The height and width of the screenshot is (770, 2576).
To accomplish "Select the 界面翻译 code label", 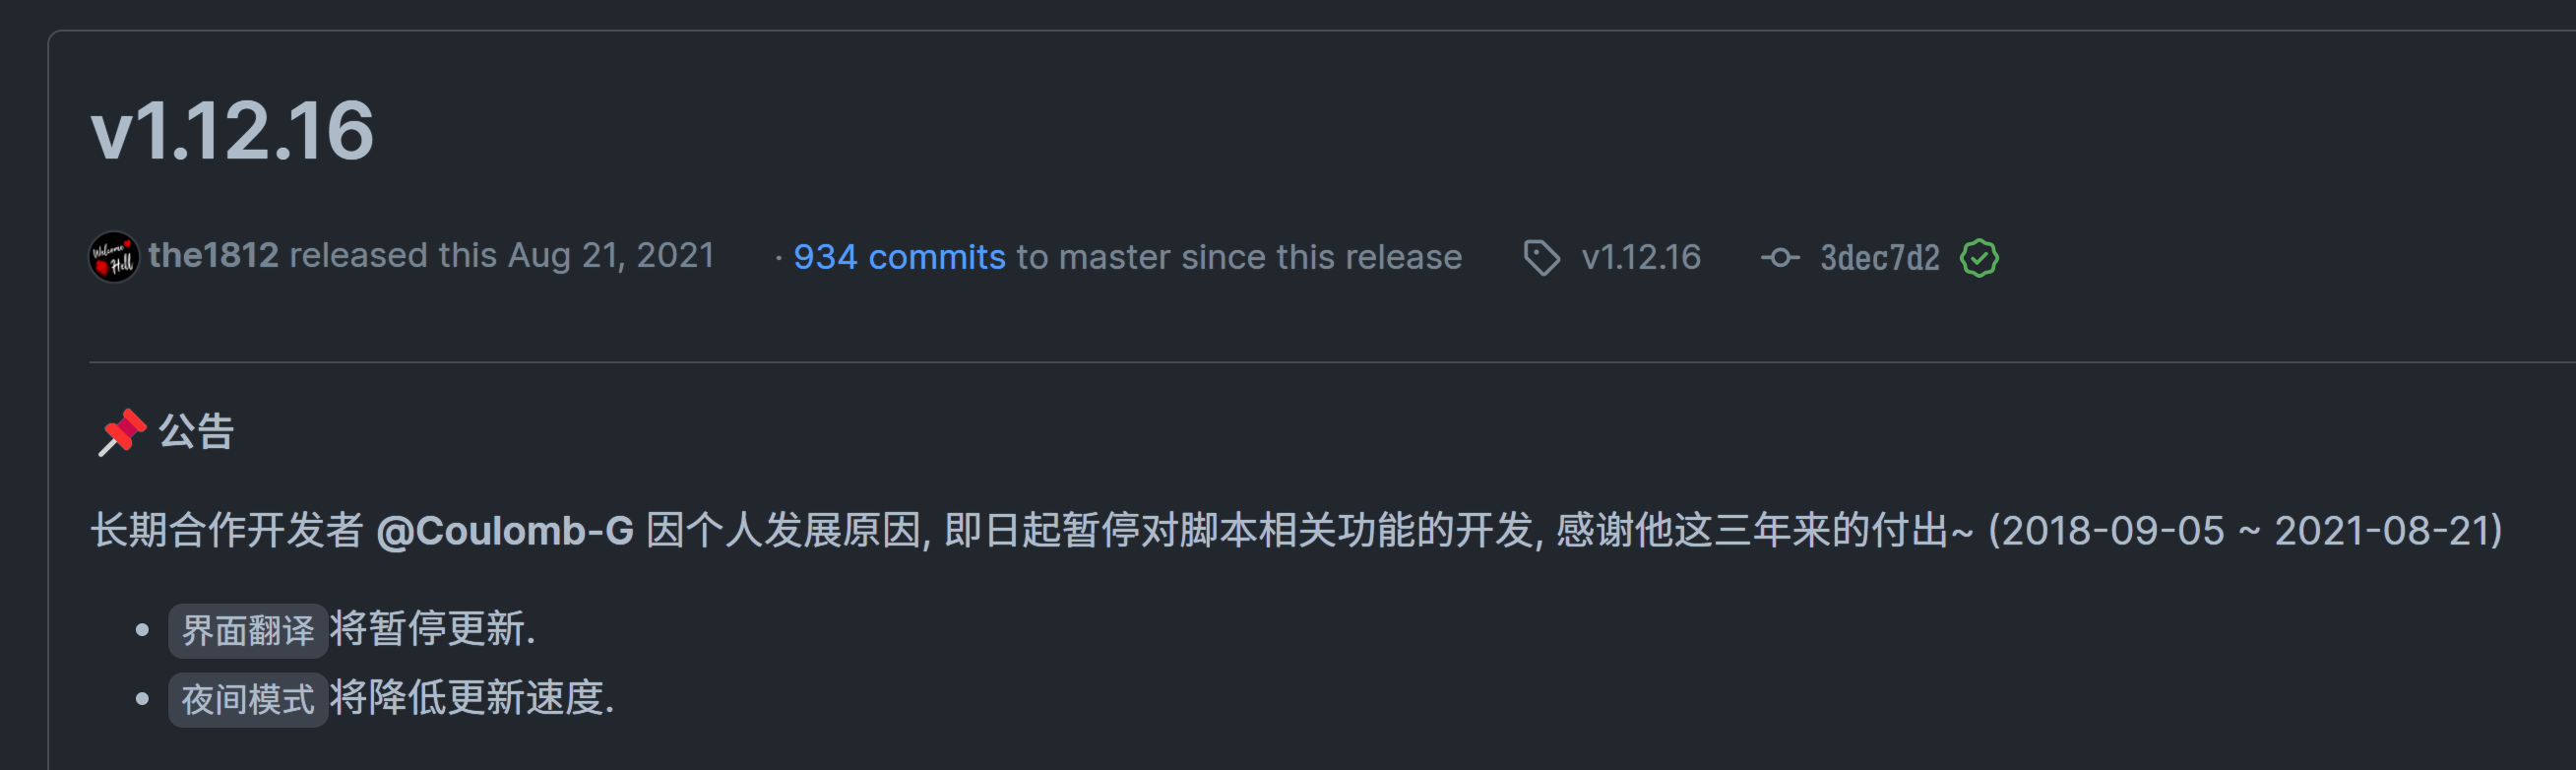I will click(247, 630).
